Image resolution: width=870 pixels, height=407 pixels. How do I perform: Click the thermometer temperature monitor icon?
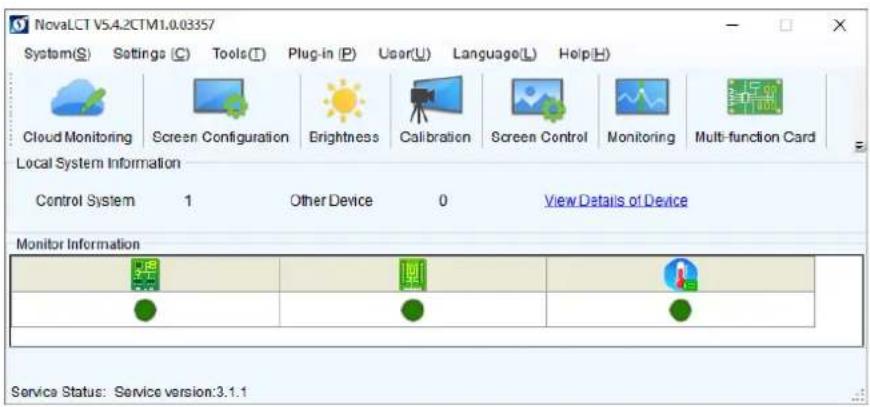[681, 275]
